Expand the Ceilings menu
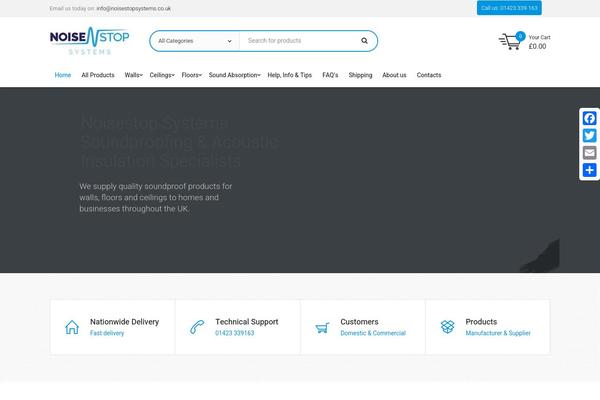 (x=162, y=75)
